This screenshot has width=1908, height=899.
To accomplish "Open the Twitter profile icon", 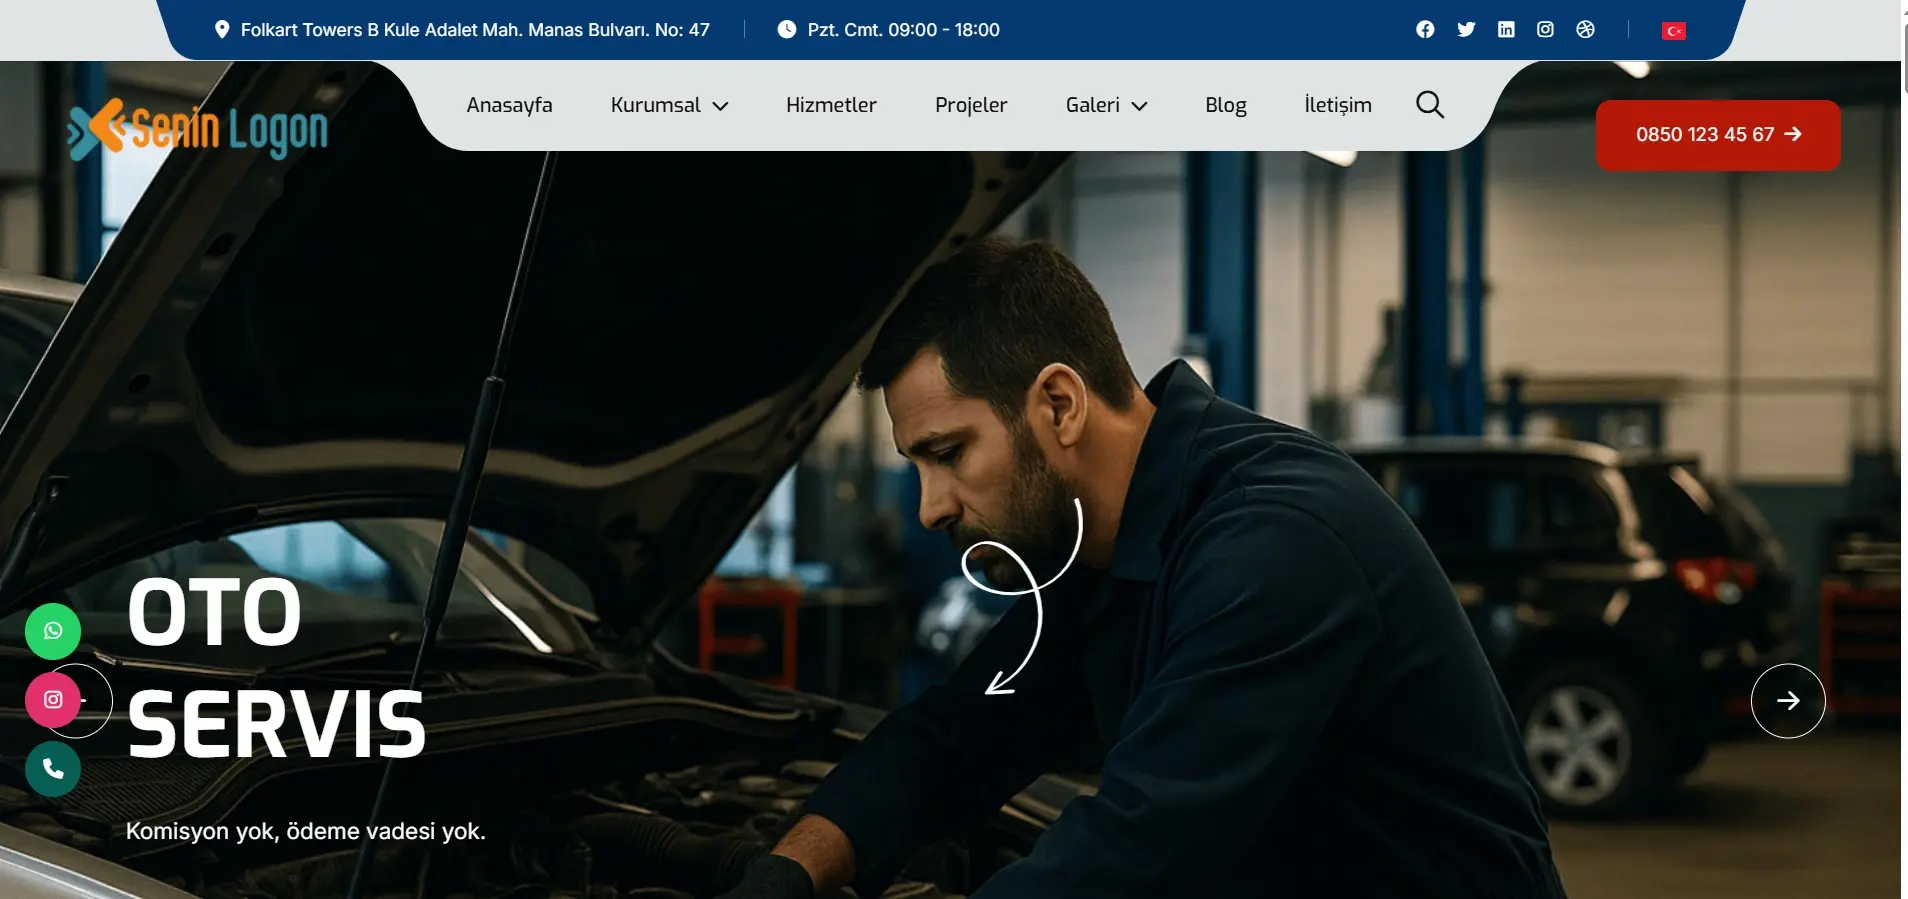I will (1466, 30).
